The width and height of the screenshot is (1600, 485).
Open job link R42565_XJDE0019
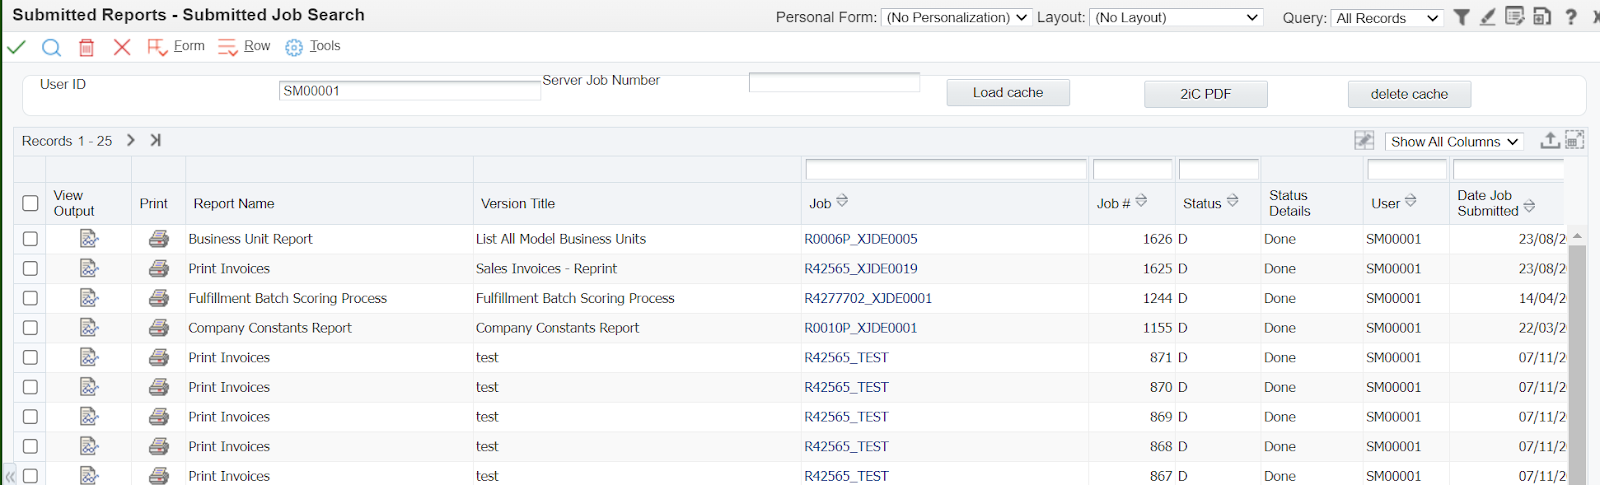point(861,268)
